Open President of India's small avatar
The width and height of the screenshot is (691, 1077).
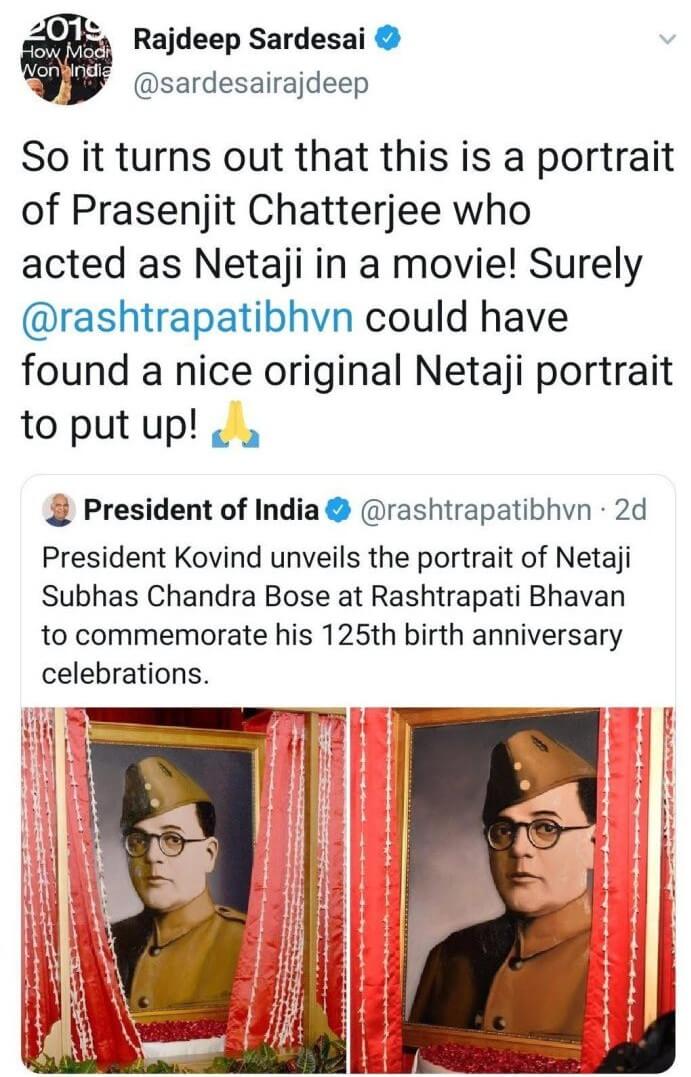click(x=59, y=510)
